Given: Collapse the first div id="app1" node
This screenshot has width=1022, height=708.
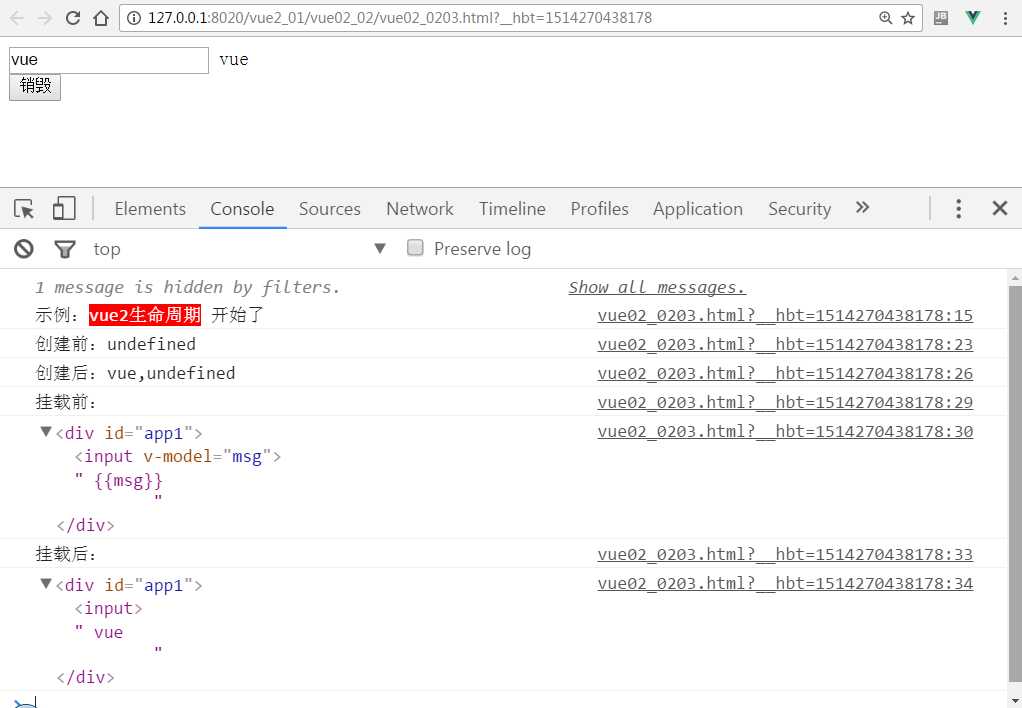Looking at the screenshot, I should (x=46, y=432).
